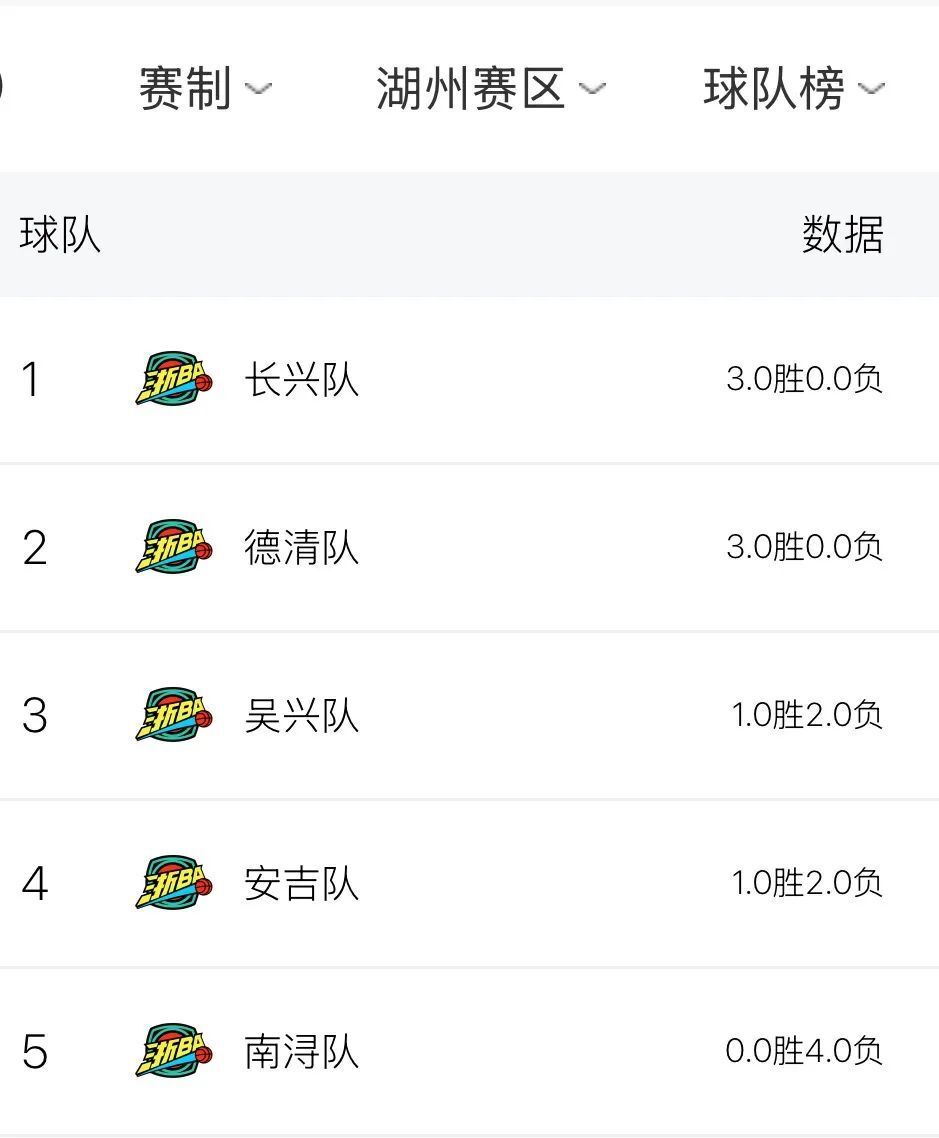Open the 吴兴队 team logo
Image resolution: width=939 pixels, height=1138 pixels.
point(174,715)
